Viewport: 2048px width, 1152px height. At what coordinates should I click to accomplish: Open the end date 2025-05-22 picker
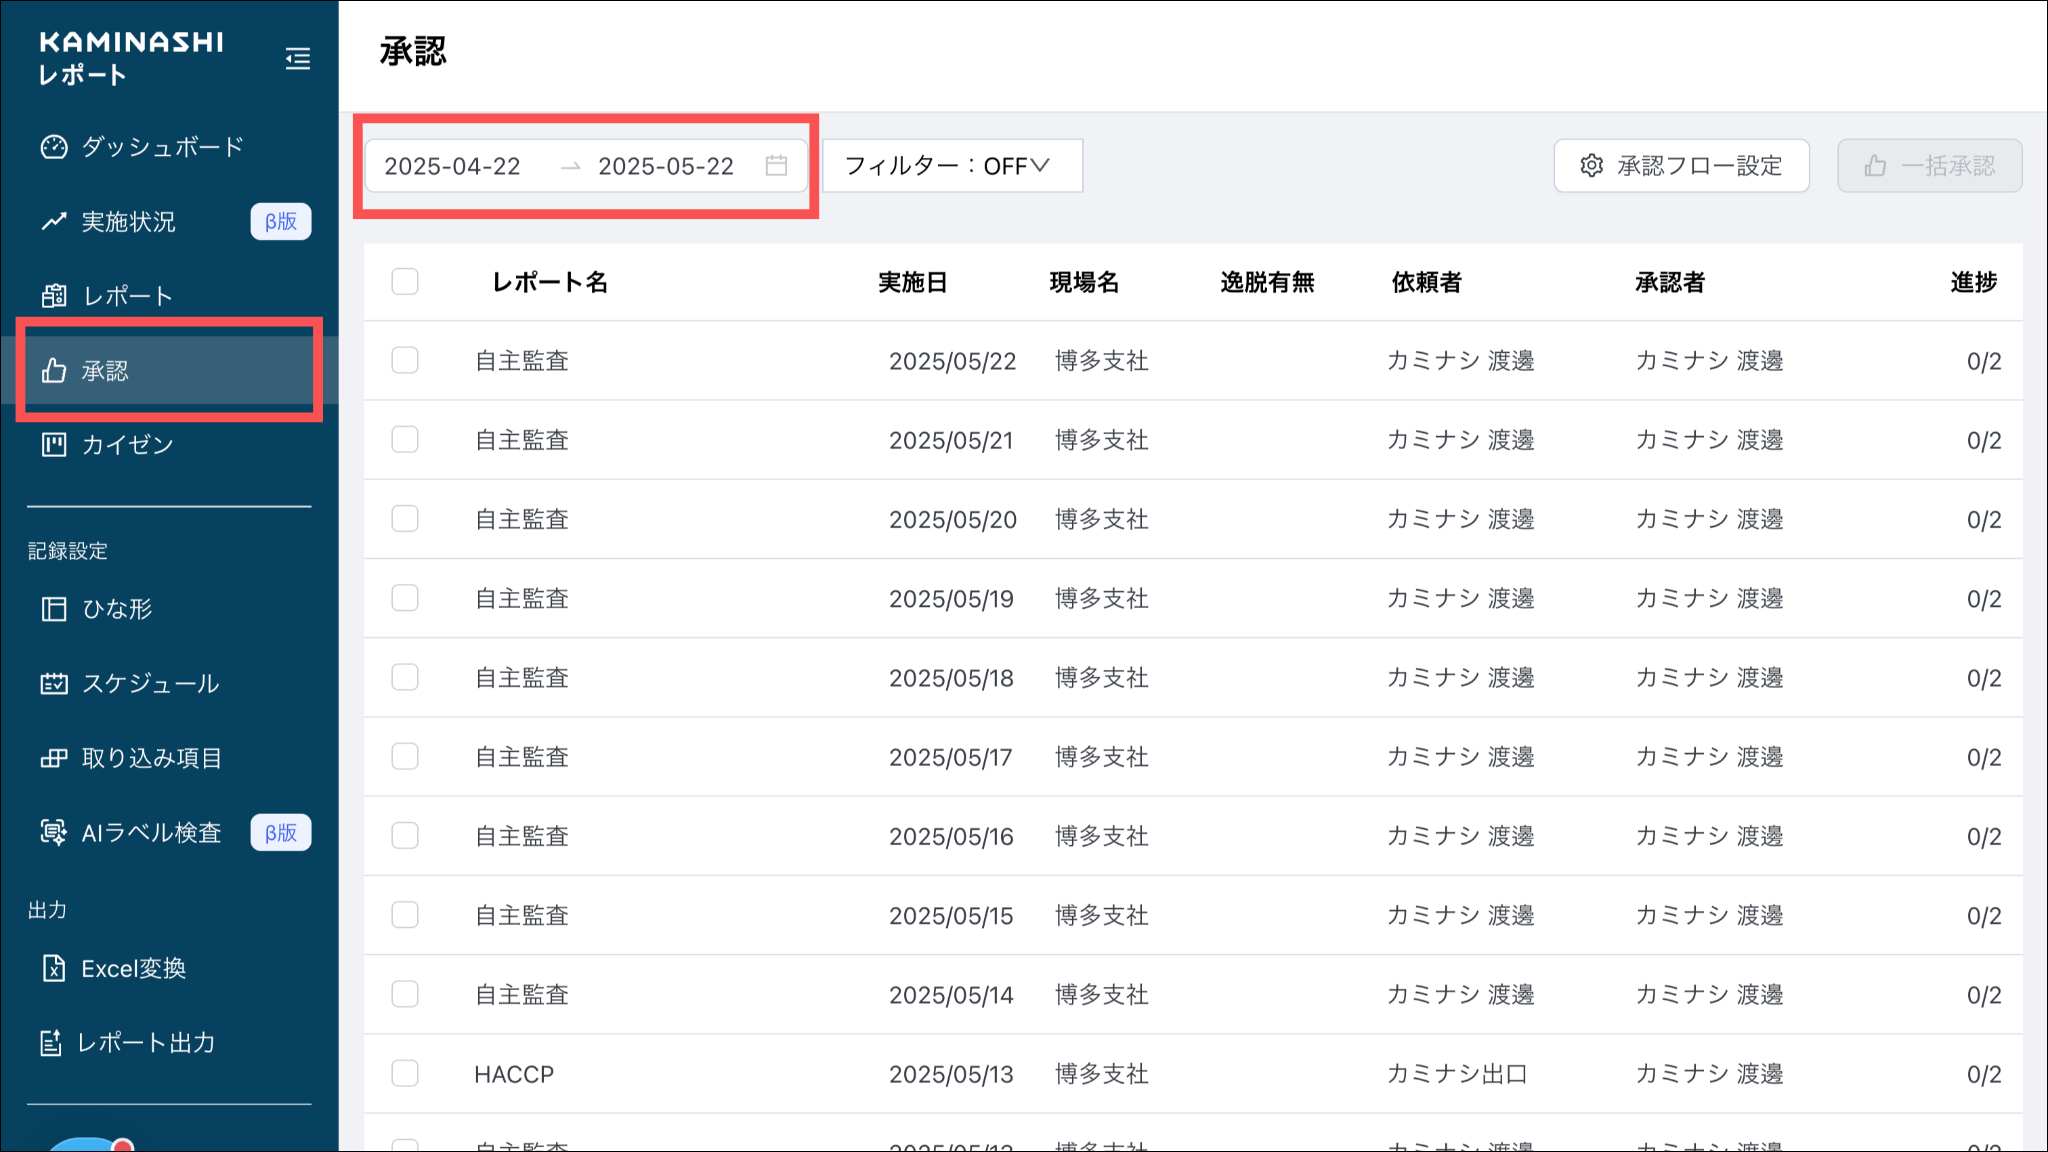click(666, 166)
